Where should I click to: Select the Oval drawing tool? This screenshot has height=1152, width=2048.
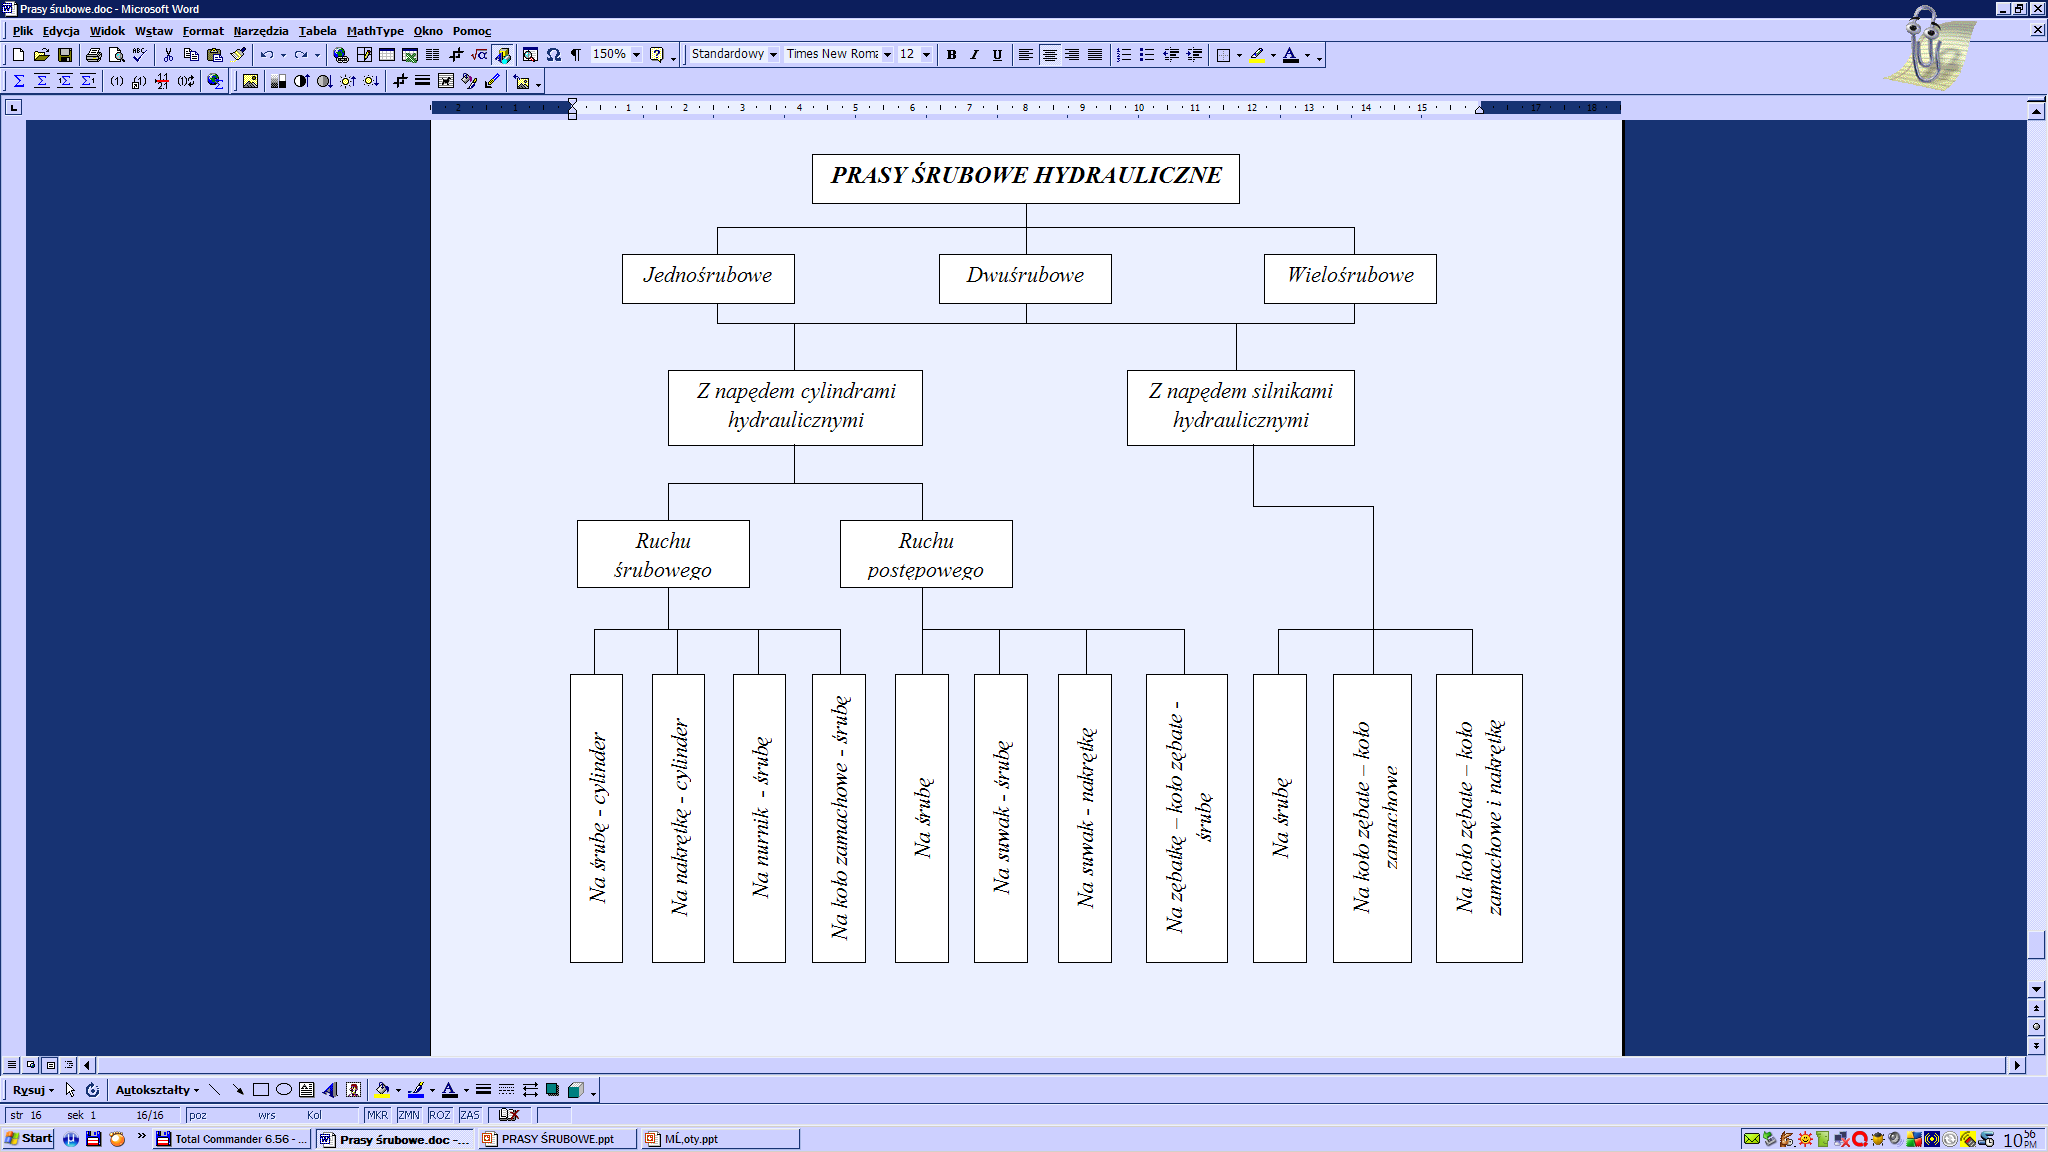[284, 1090]
